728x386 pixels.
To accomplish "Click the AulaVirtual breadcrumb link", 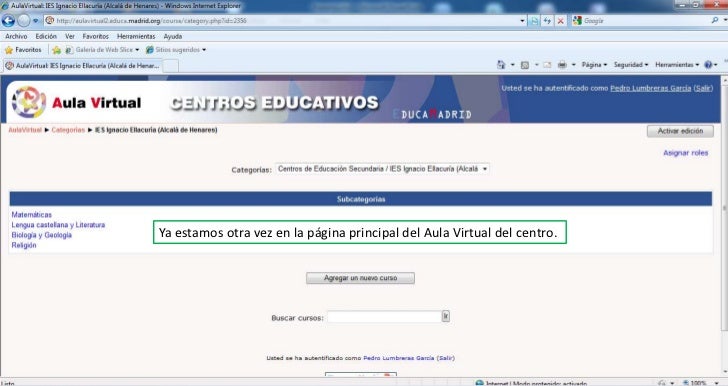I will tap(25, 130).
